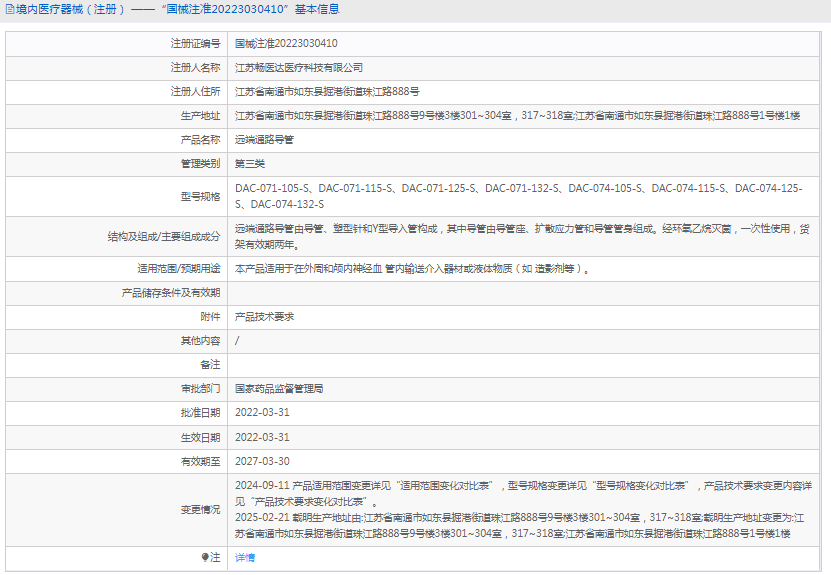
Task: Click the 注册证编号 row label
Action: coord(195,43)
